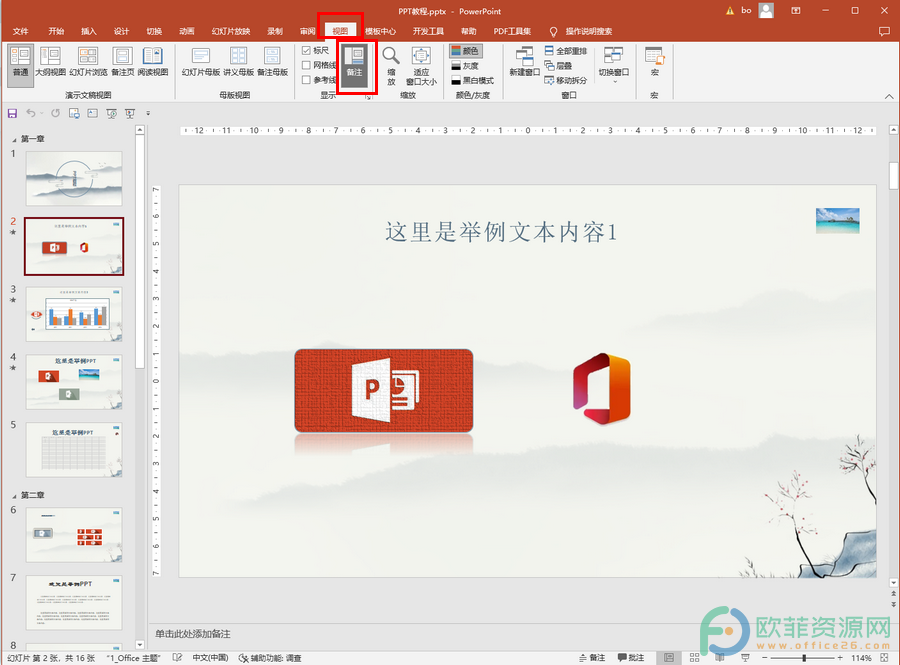Image resolution: width=900 pixels, height=665 pixels.
Task: Click the 备注 notes button in ribbon
Action: click(355, 64)
